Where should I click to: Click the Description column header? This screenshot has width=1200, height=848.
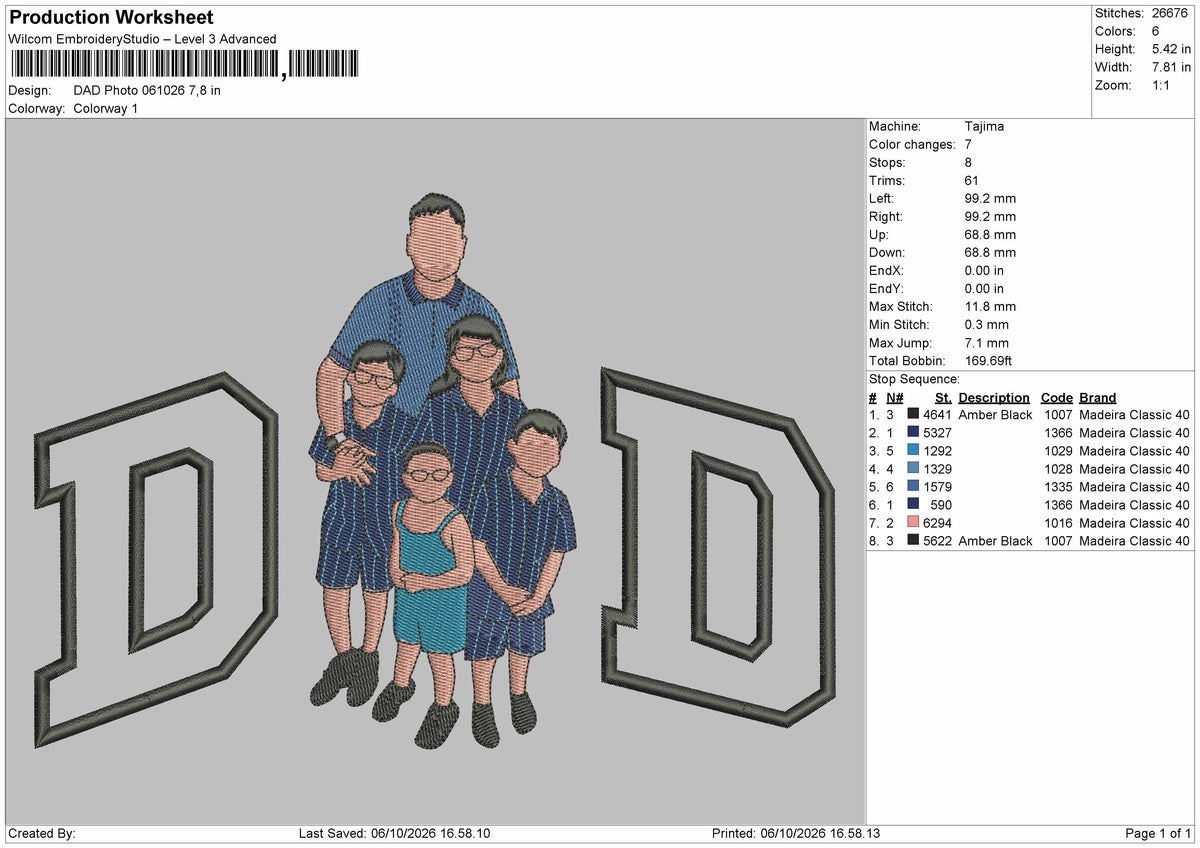(x=994, y=397)
